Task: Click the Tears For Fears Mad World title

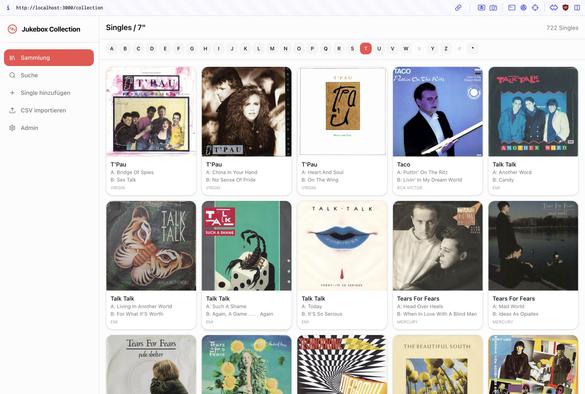Action: pyautogui.click(x=513, y=298)
